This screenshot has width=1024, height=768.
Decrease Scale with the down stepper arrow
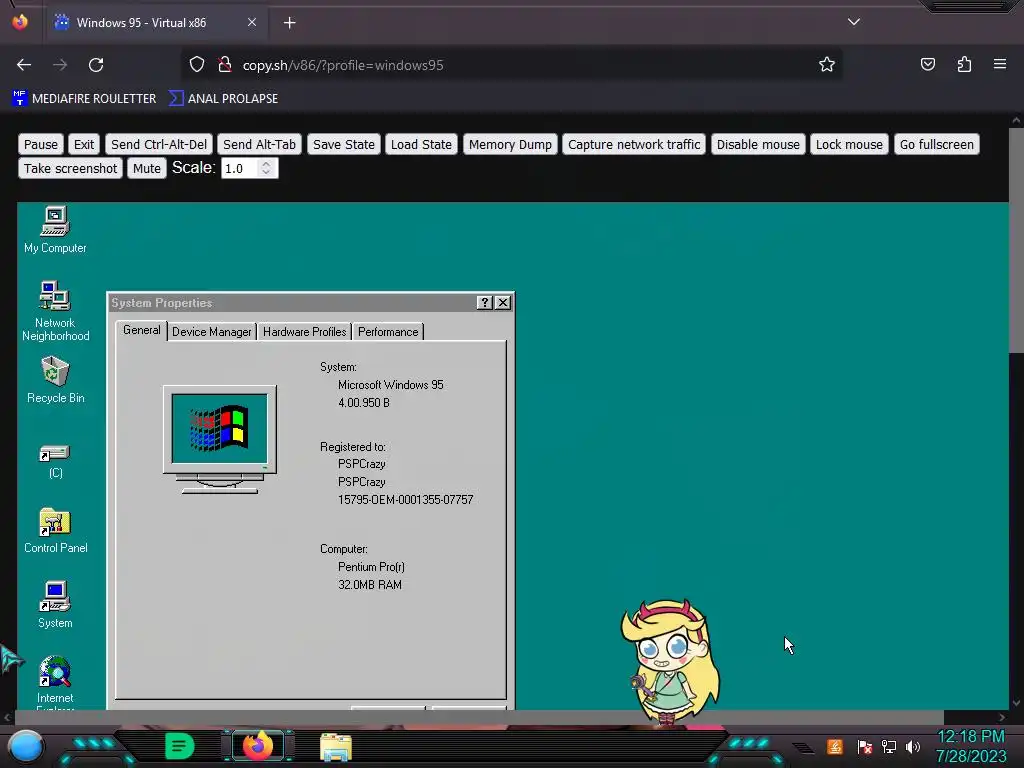(266, 173)
